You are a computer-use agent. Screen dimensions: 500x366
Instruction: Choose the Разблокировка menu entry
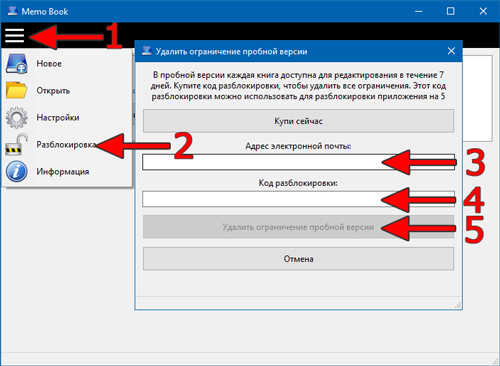point(67,144)
